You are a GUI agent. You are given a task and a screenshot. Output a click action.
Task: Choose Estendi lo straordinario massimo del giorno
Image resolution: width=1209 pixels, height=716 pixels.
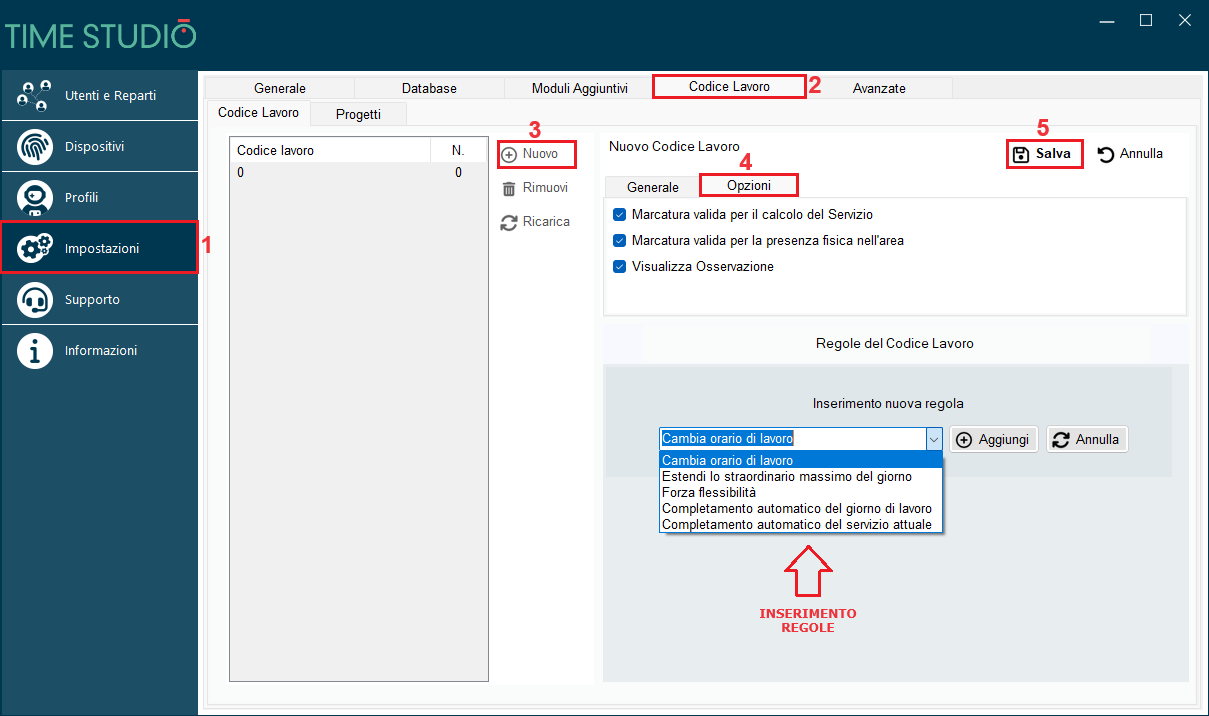point(801,477)
